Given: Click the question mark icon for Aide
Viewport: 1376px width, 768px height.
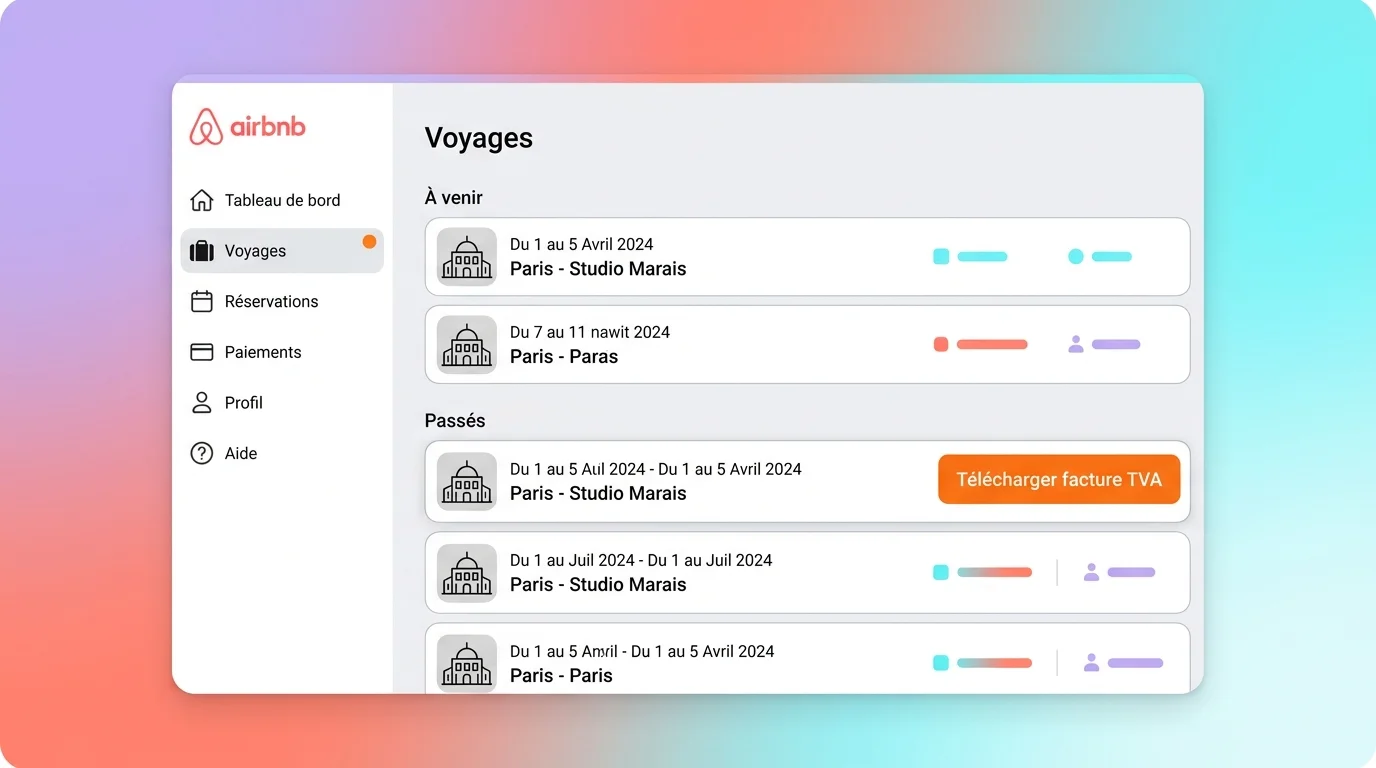Looking at the screenshot, I should 201,453.
